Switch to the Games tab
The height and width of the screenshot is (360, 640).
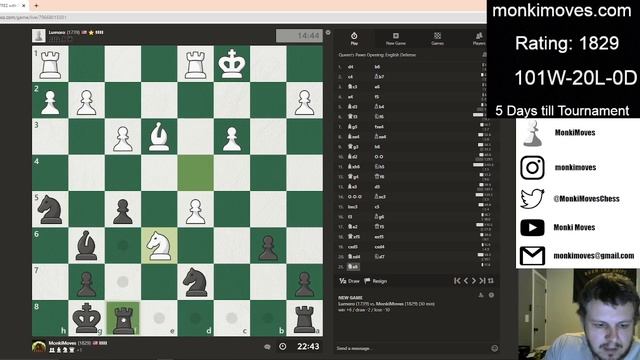pyautogui.click(x=437, y=38)
